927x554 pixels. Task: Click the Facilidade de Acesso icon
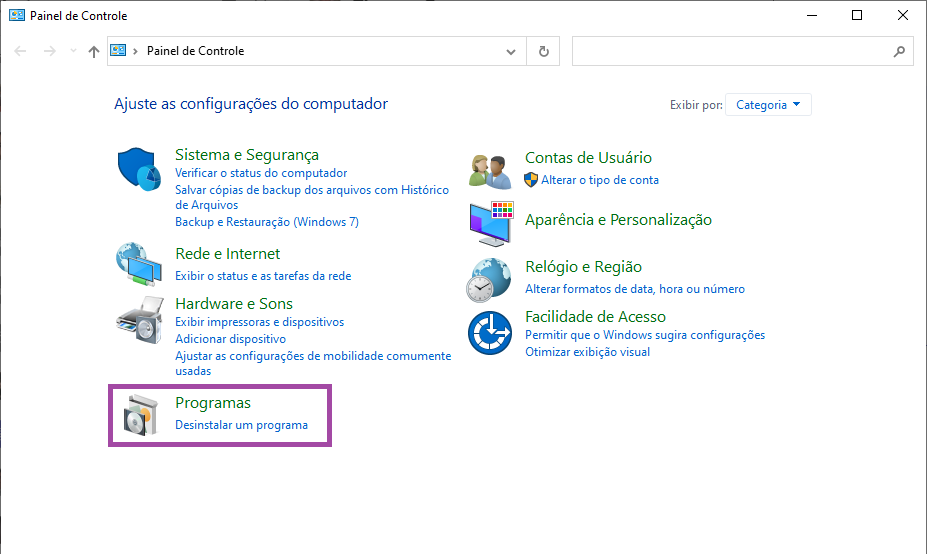490,333
